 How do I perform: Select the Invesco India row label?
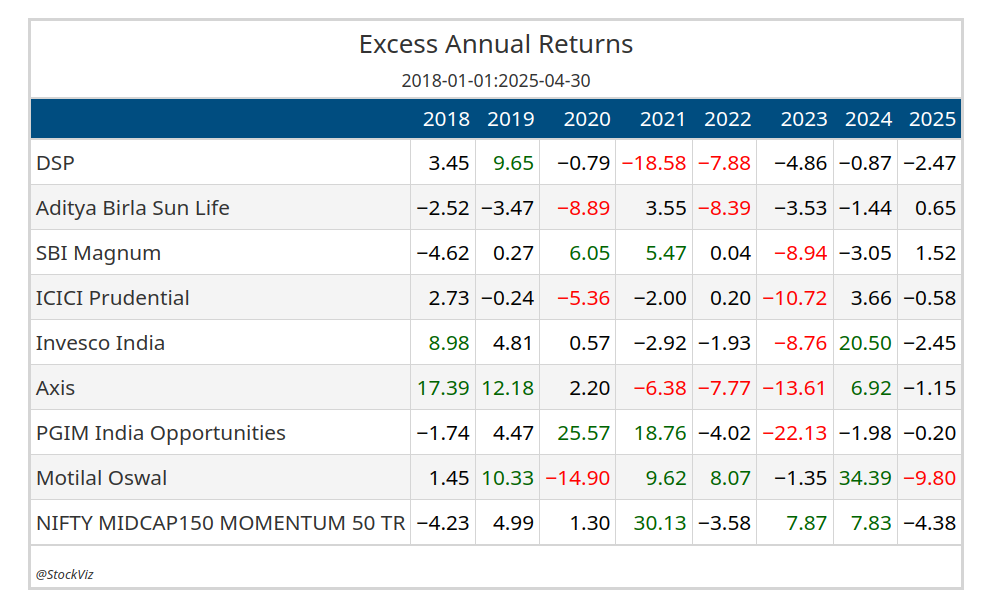coord(100,343)
